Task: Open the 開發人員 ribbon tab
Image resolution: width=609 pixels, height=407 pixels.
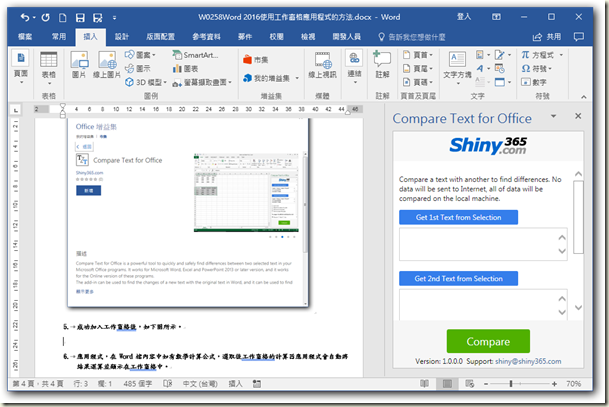Action: [x=346, y=37]
